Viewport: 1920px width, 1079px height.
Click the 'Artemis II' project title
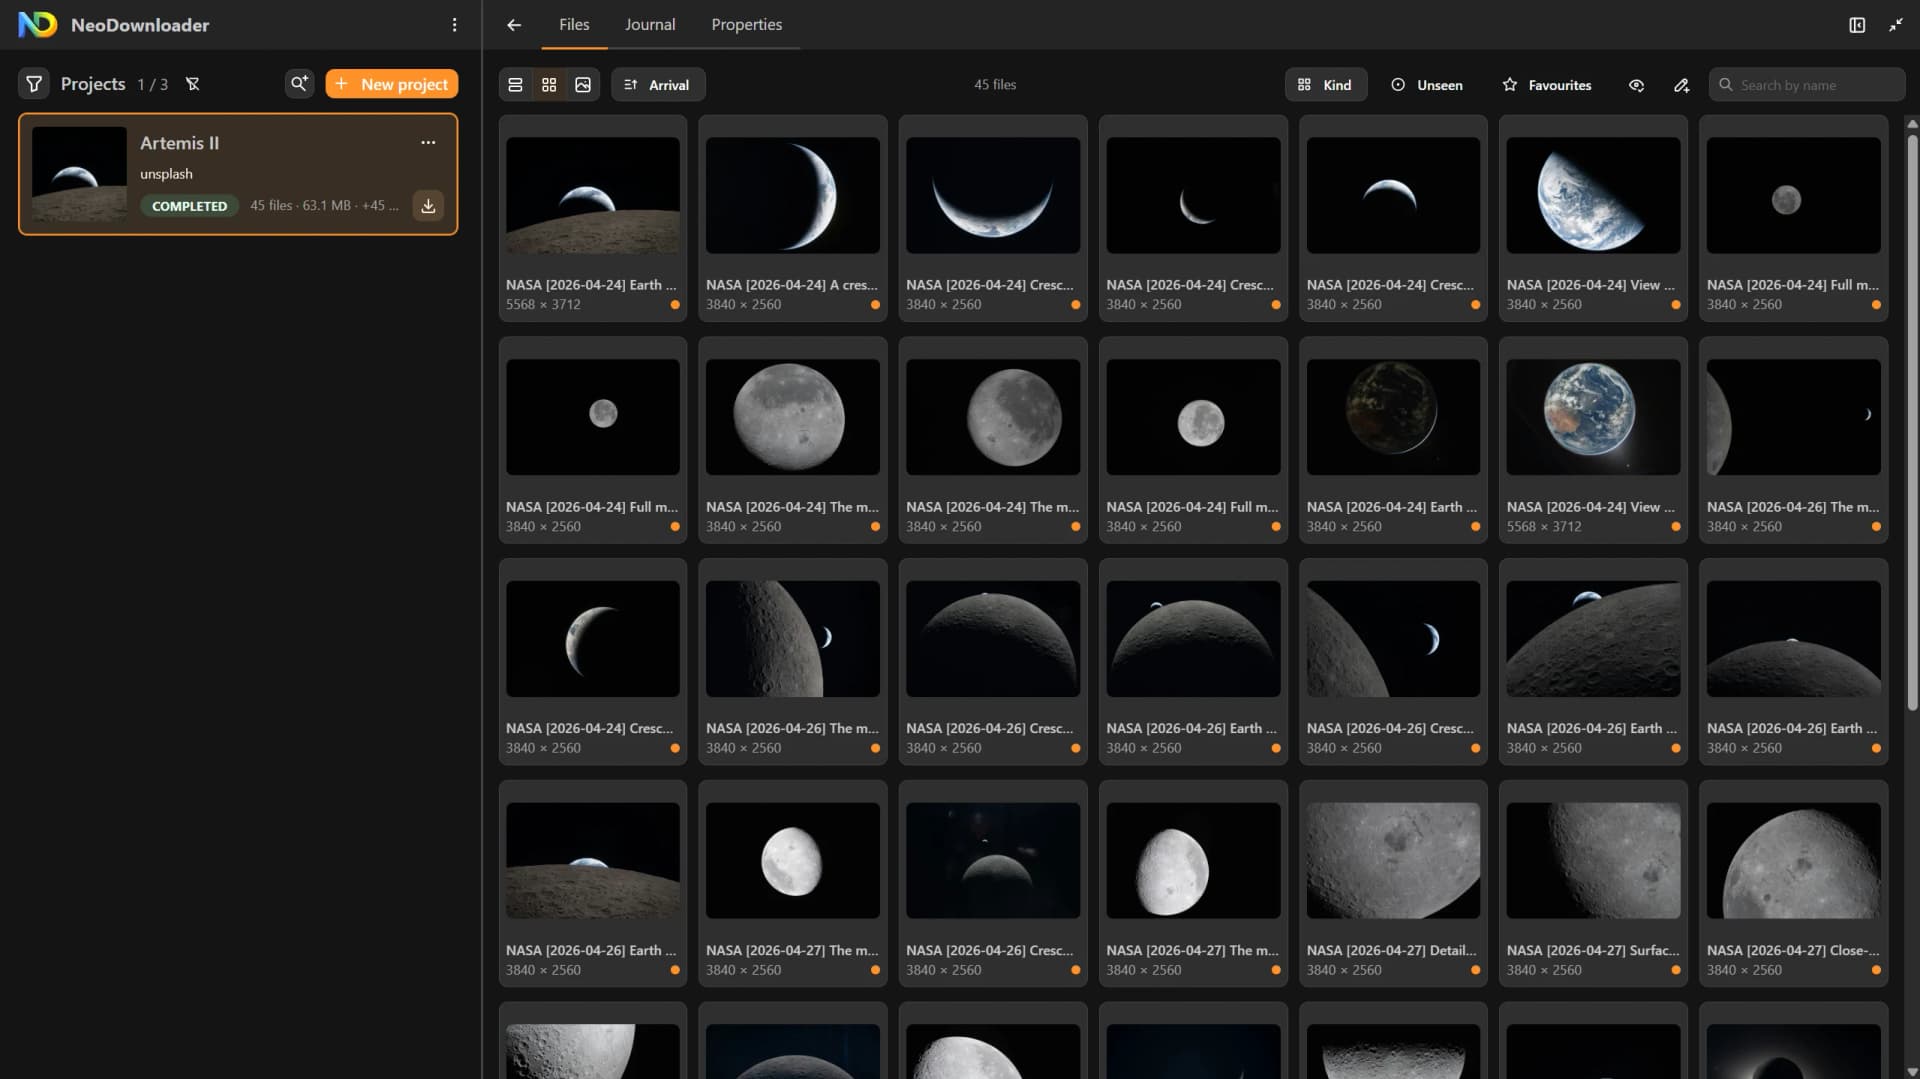179,143
